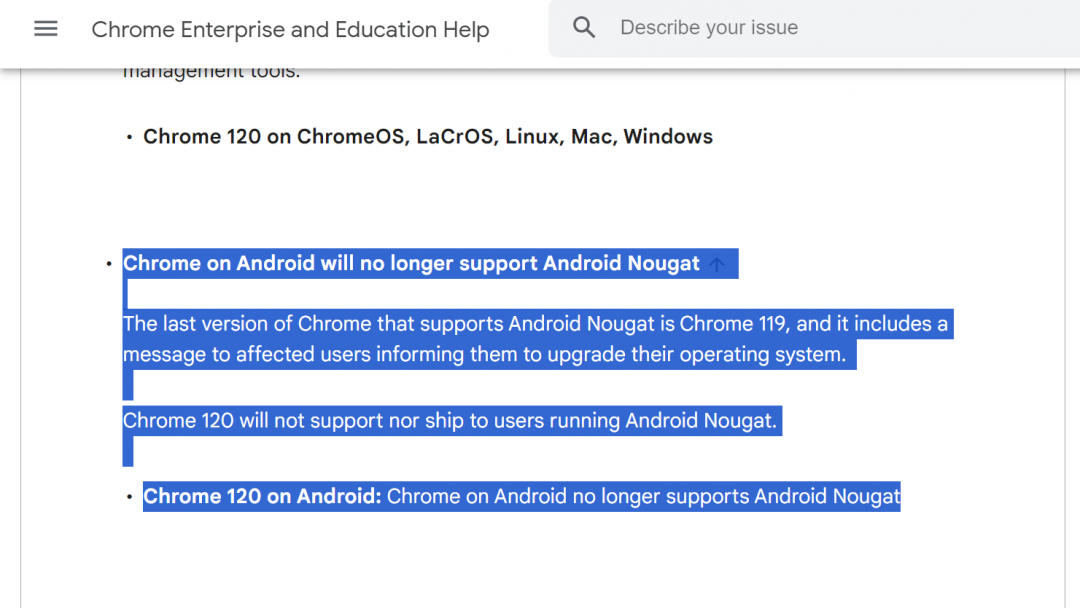Click the 'Chrome 120 on Android:' bold label
This screenshot has width=1080, height=608.
coord(262,497)
